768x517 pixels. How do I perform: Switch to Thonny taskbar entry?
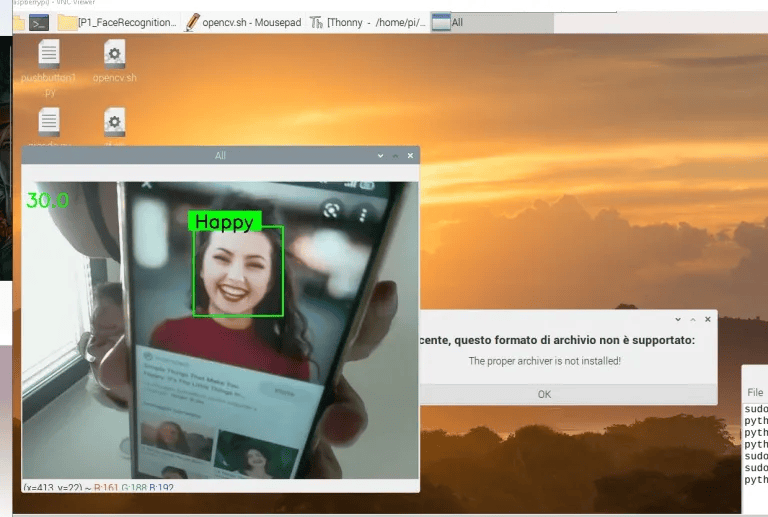point(367,23)
